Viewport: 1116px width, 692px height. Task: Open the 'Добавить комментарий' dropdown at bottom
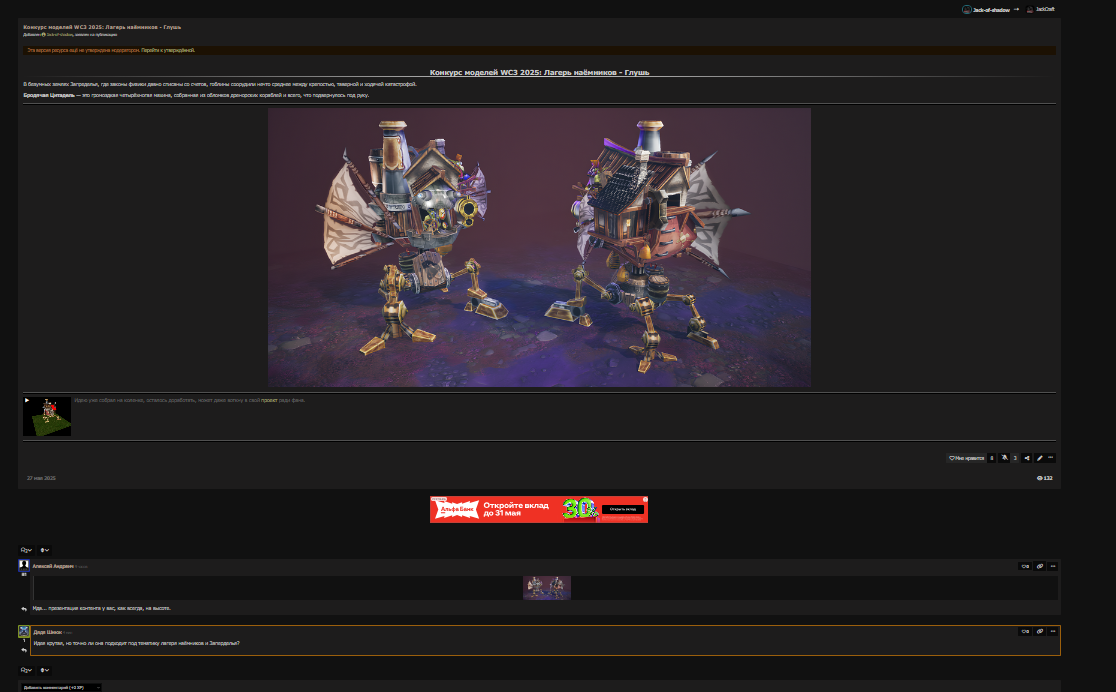click(x=60, y=688)
